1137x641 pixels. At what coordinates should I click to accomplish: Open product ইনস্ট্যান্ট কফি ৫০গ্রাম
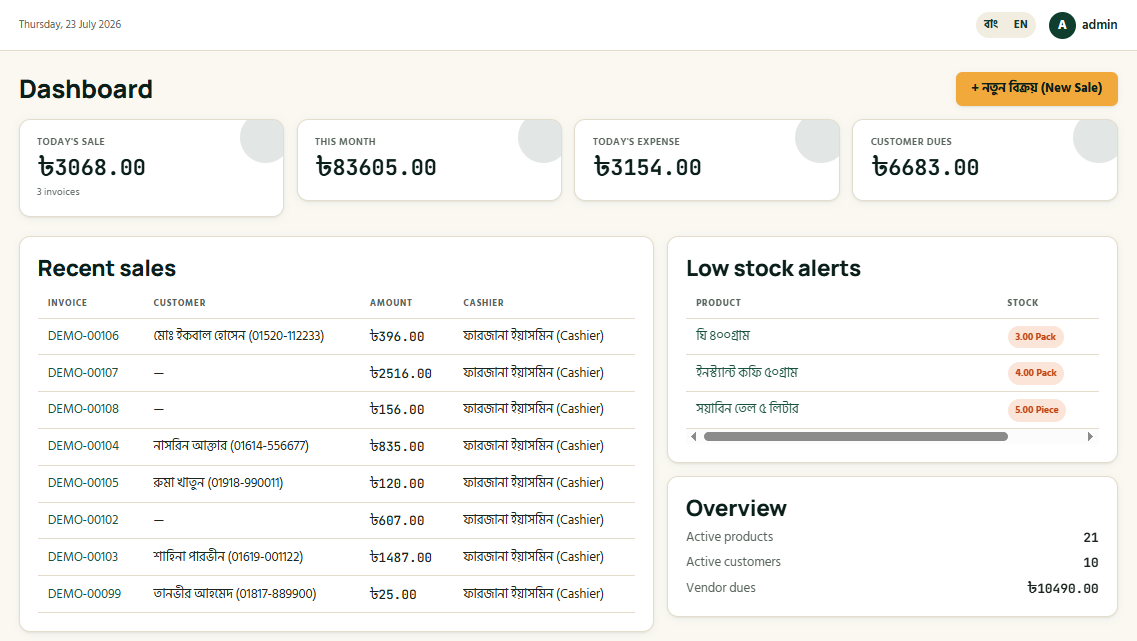click(746, 373)
